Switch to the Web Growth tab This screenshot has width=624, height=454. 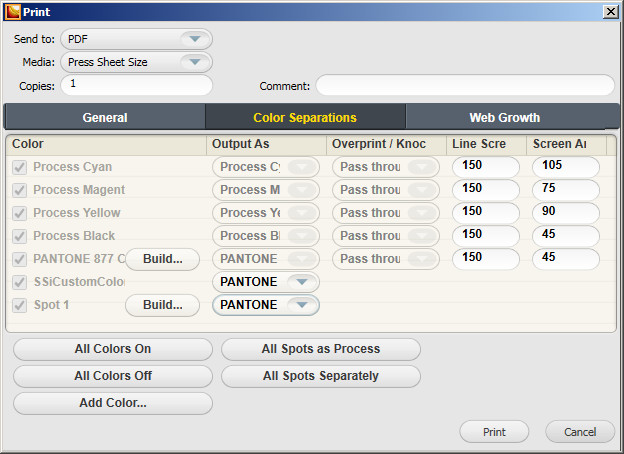(x=505, y=117)
